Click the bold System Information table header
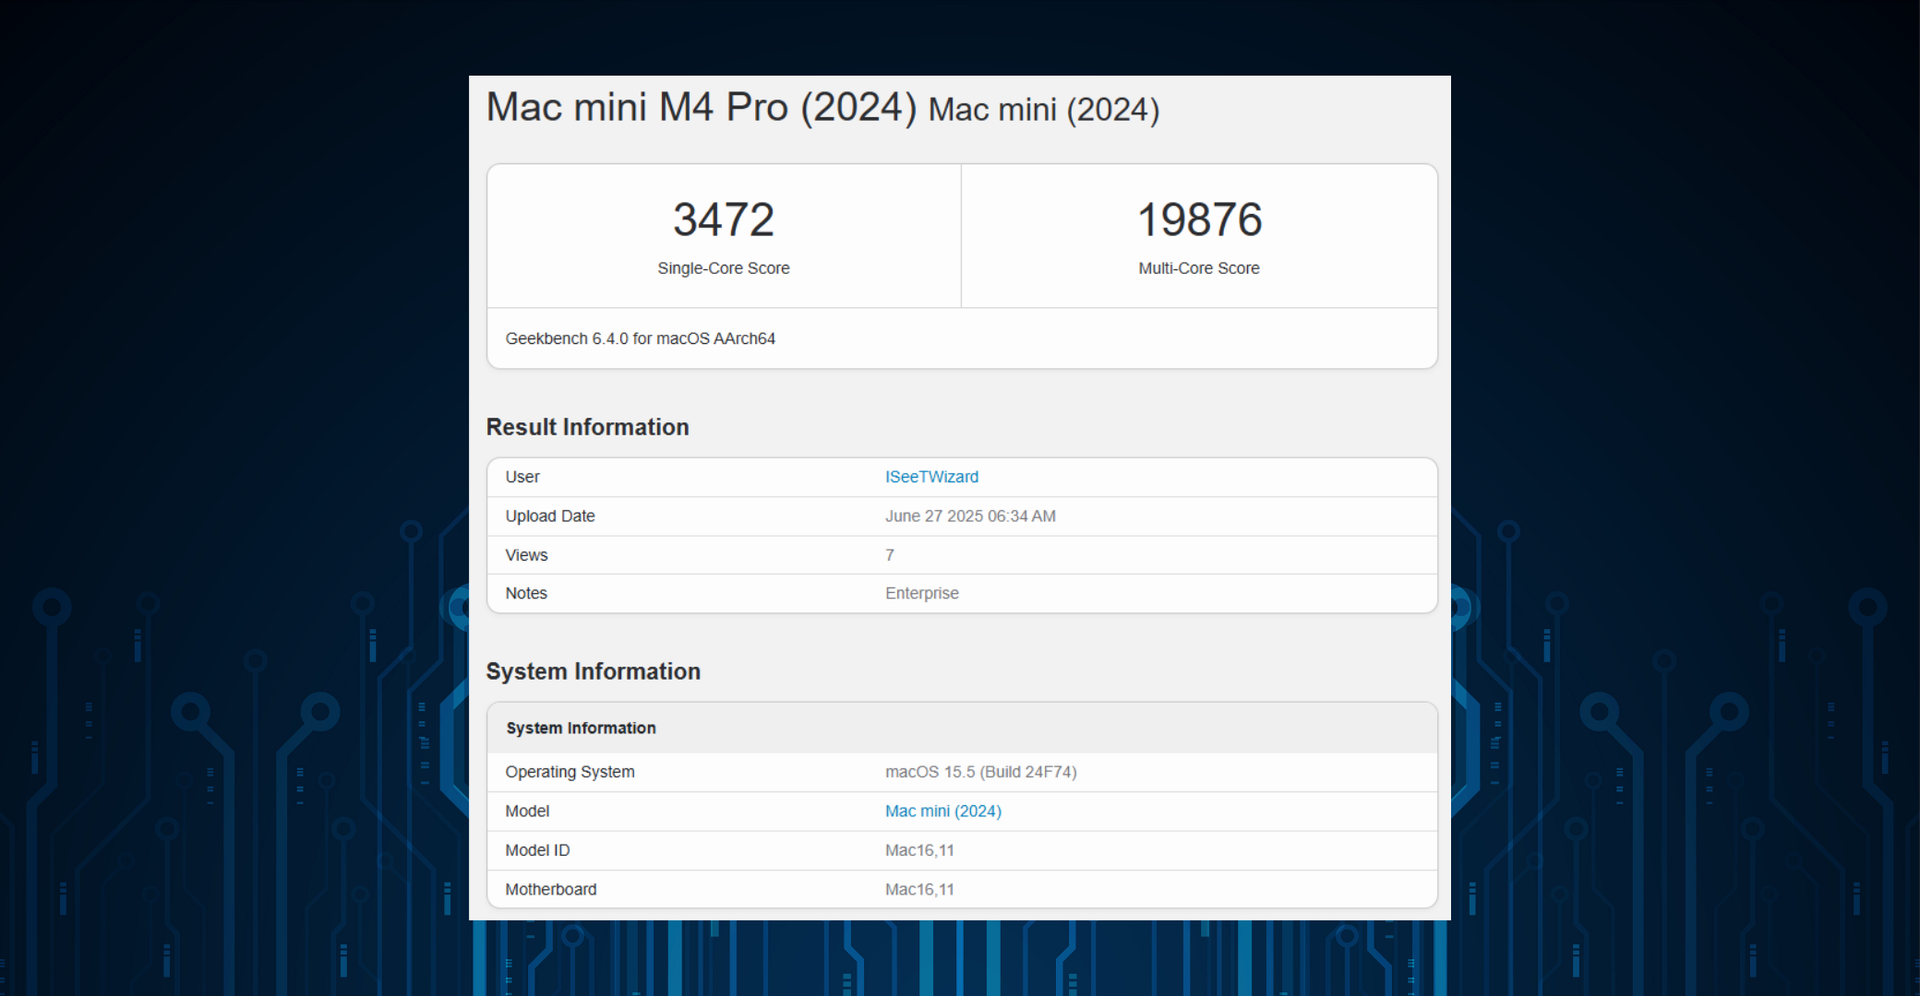This screenshot has height=996, width=1920. [580, 728]
